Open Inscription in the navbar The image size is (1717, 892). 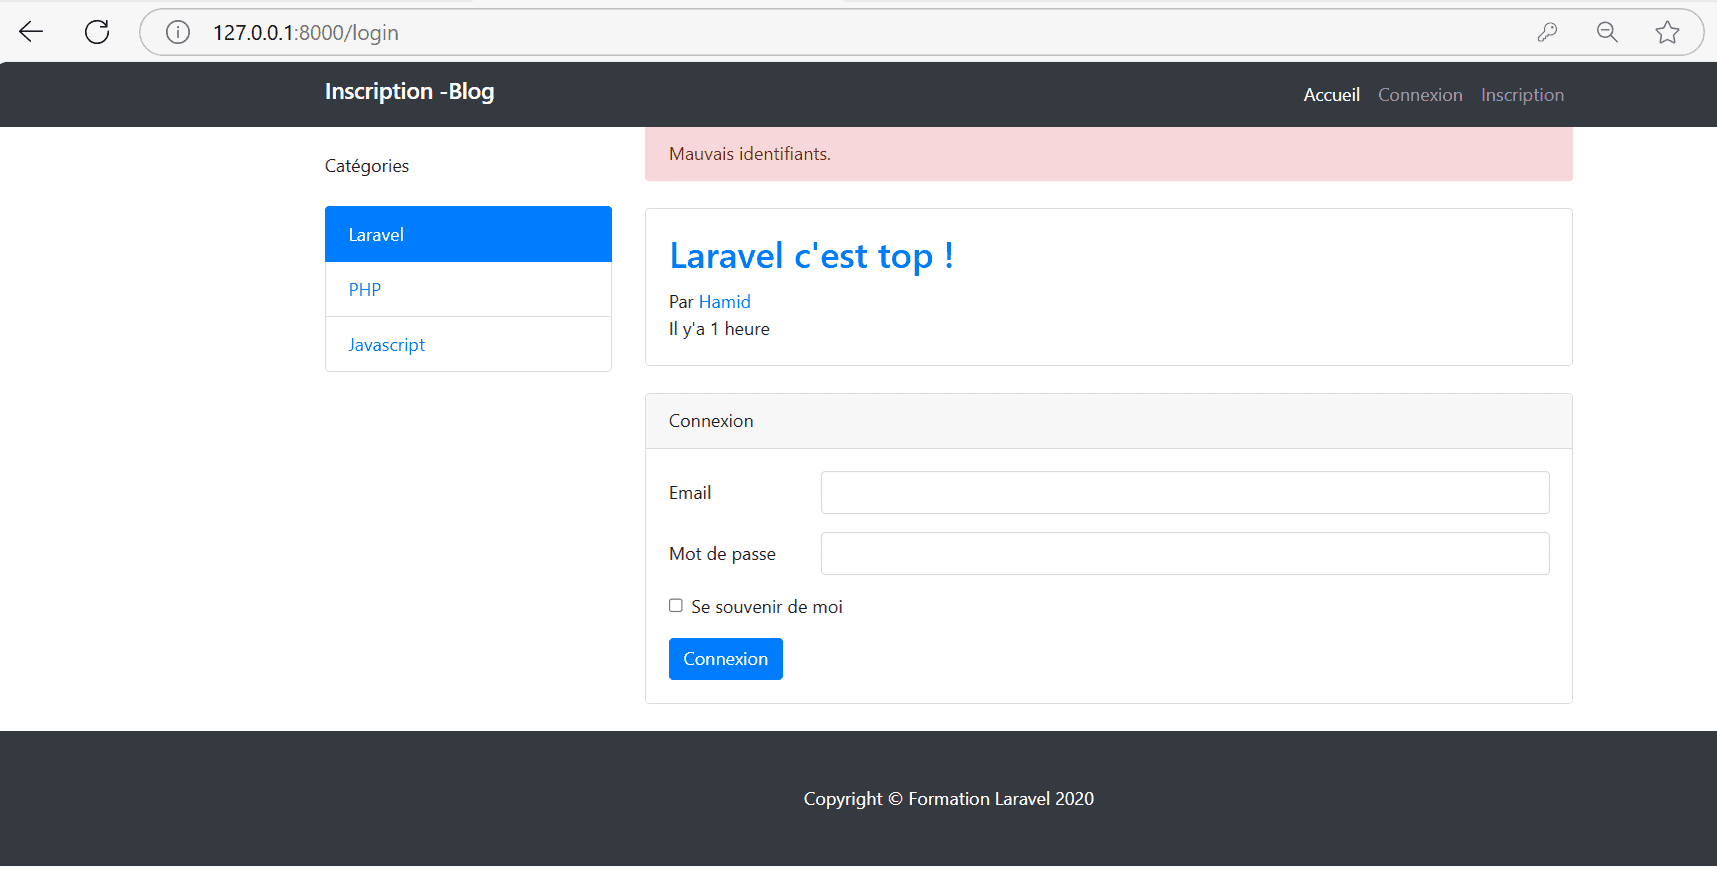point(1522,95)
